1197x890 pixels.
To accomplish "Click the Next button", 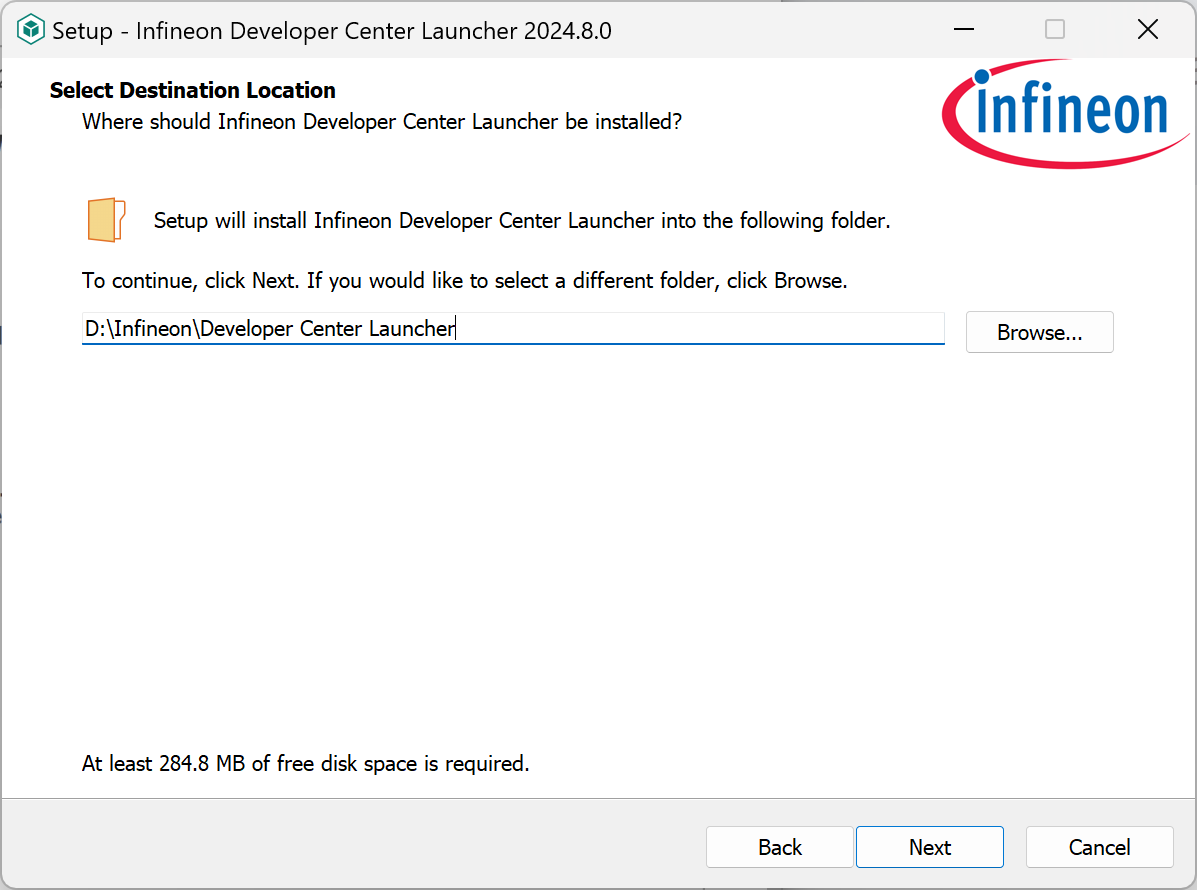I will tap(929, 846).
